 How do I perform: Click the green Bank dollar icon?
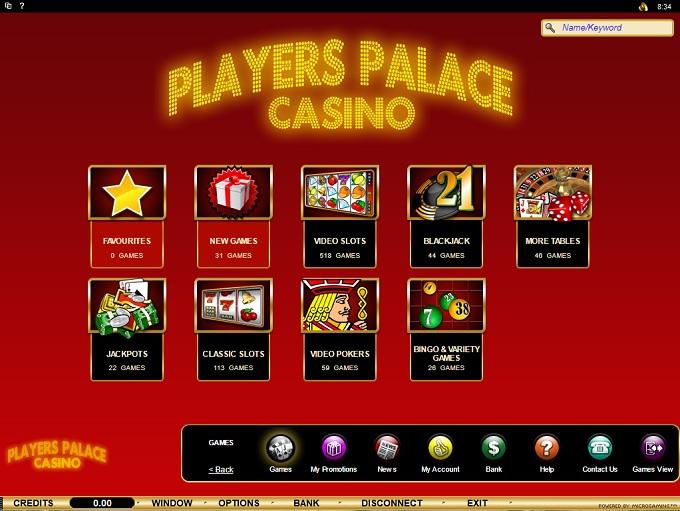[x=494, y=448]
